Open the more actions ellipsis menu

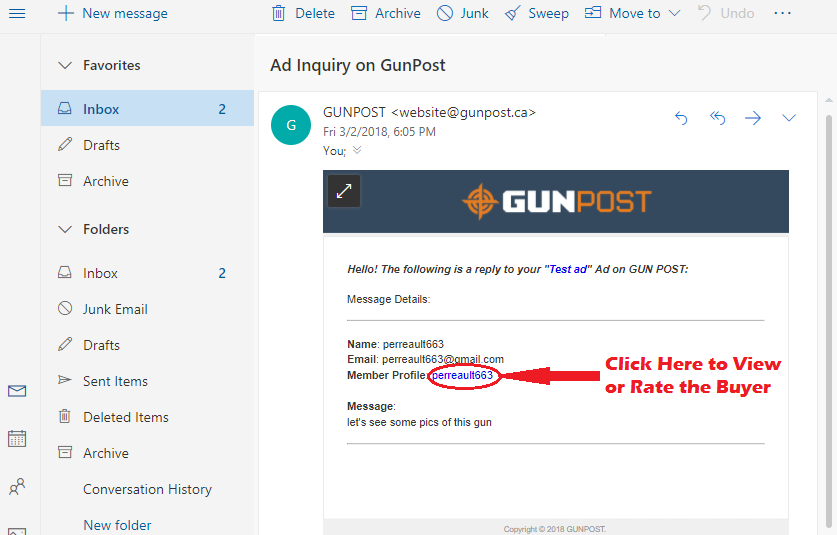[x=783, y=13]
